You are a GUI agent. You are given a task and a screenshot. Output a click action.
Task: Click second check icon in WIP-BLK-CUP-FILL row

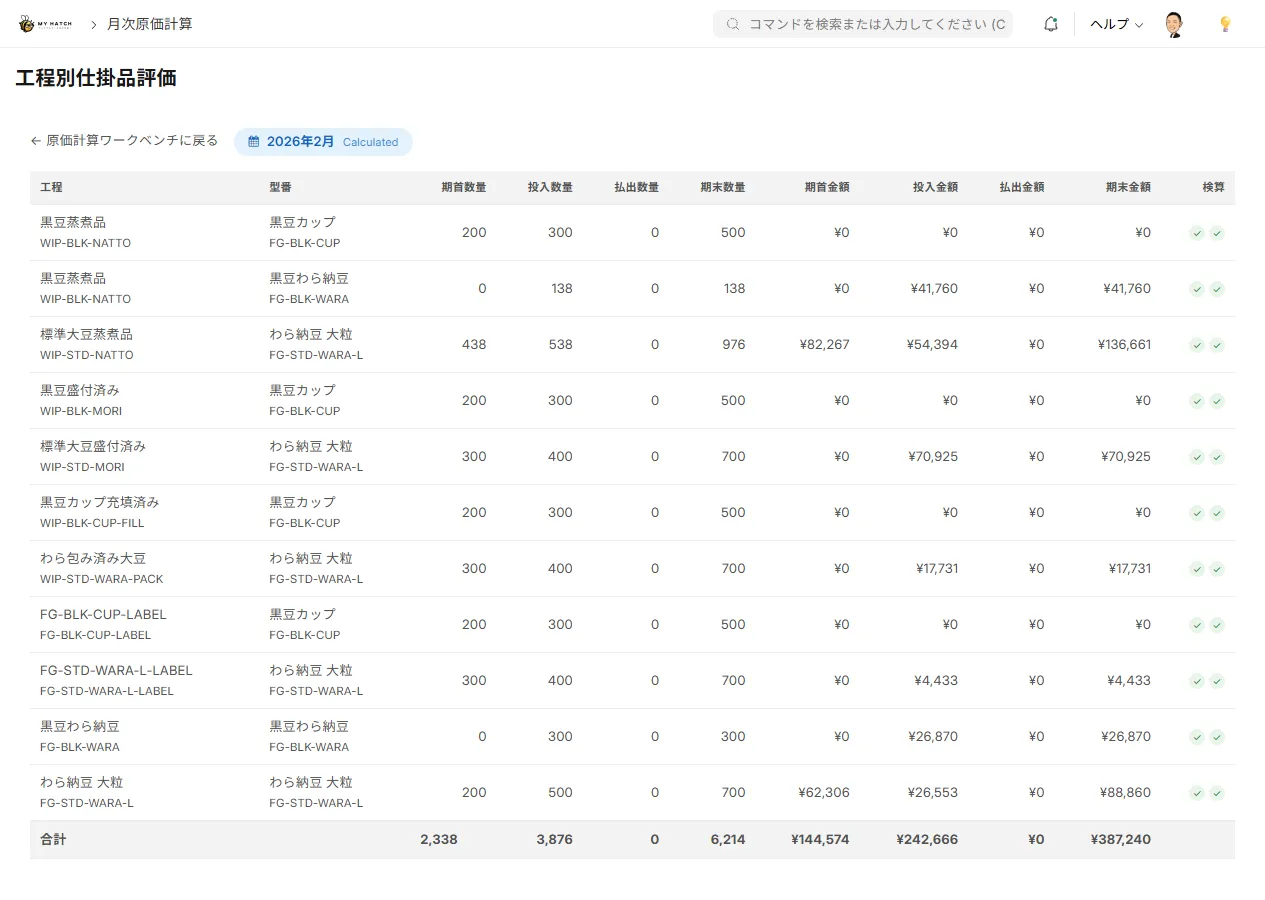click(x=1217, y=513)
